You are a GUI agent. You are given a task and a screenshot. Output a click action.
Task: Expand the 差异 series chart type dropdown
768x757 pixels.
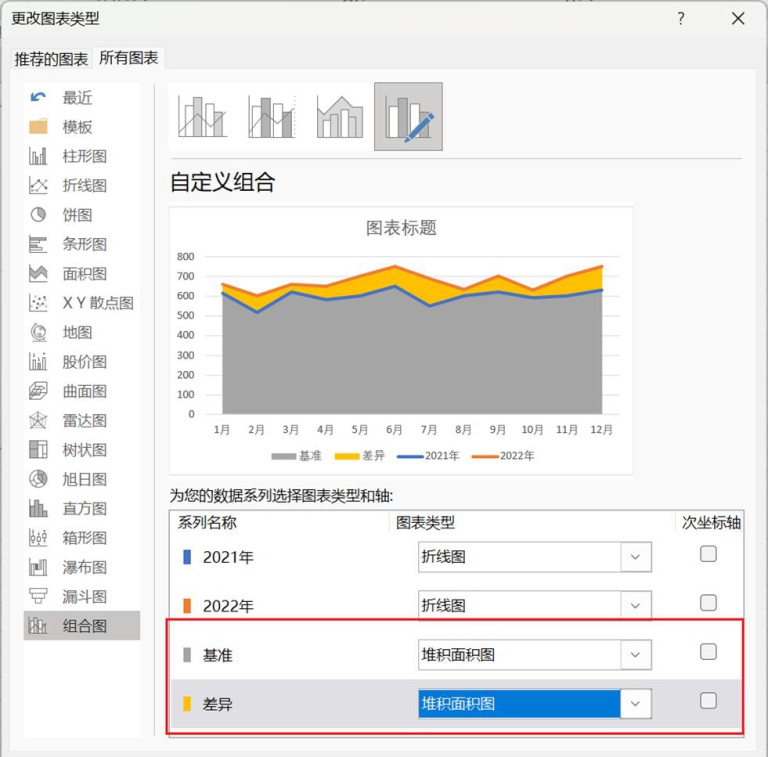(635, 704)
